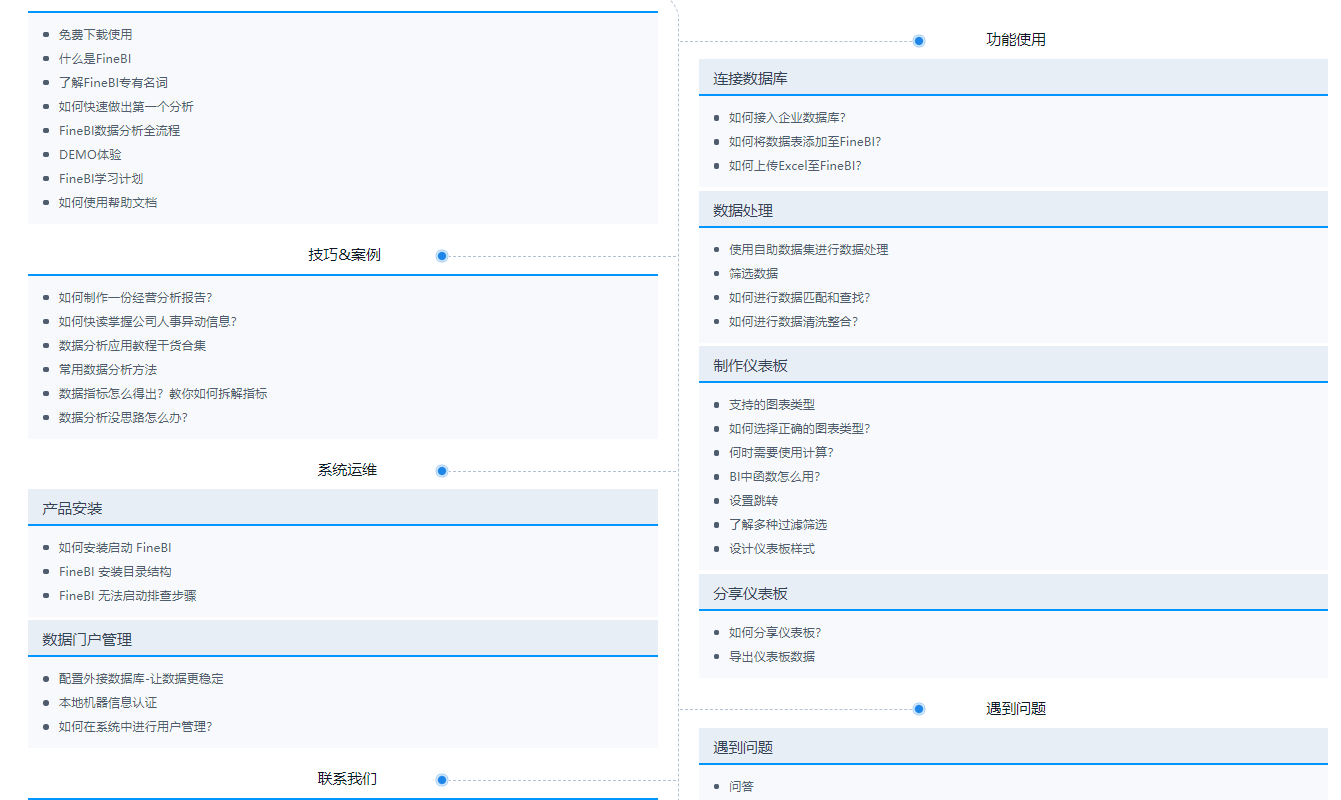Select the 连接数据库 category header
The image size is (1341, 800).
1014,78
